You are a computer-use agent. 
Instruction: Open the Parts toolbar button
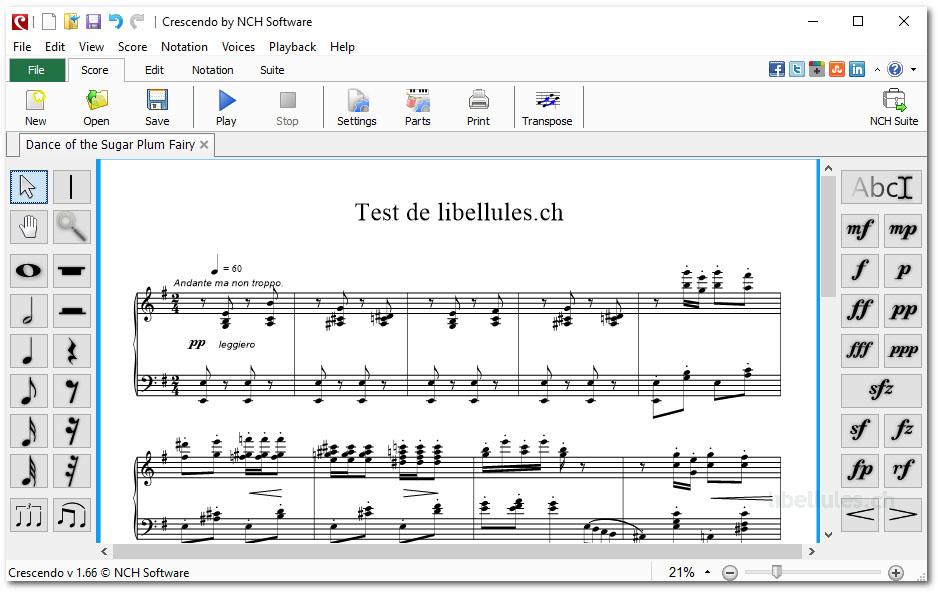coord(418,108)
